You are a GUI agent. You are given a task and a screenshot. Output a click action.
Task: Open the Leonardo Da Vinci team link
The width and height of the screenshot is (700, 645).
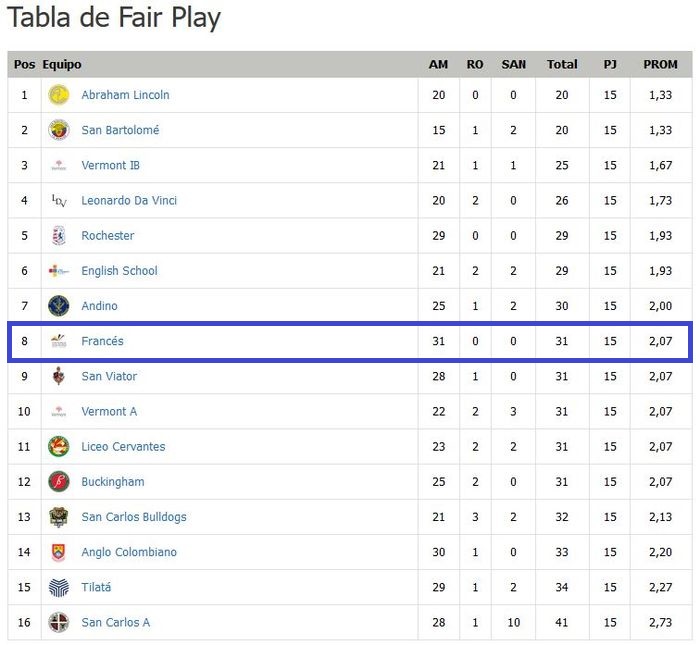click(x=129, y=200)
